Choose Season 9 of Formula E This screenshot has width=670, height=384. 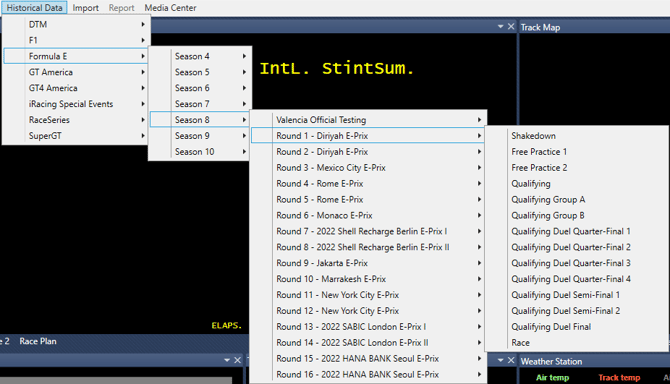point(200,136)
